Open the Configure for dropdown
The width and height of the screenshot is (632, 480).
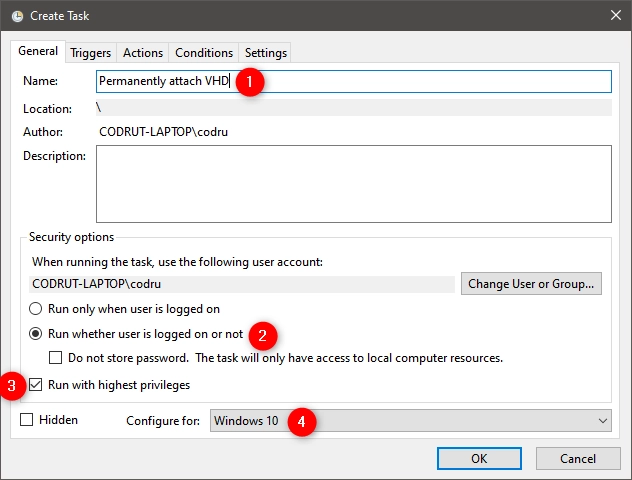coord(410,421)
